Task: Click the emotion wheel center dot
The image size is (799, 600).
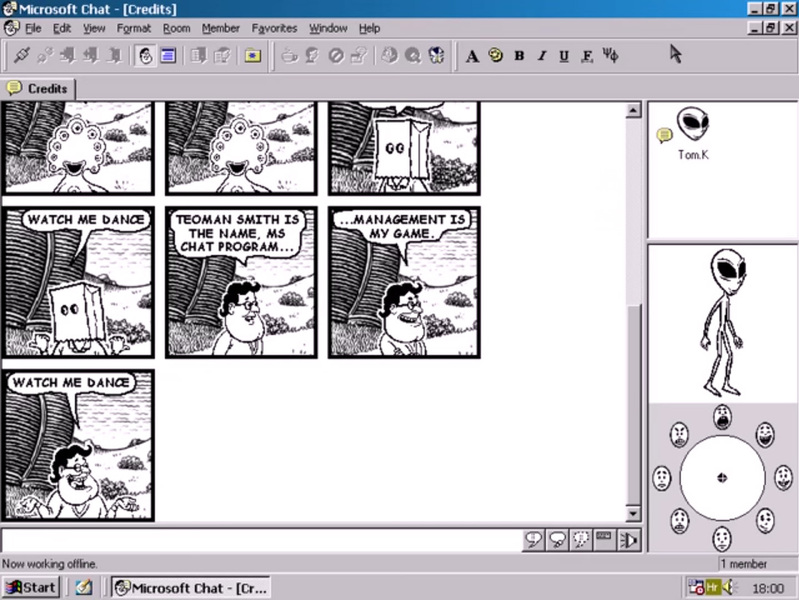Action: [722, 478]
